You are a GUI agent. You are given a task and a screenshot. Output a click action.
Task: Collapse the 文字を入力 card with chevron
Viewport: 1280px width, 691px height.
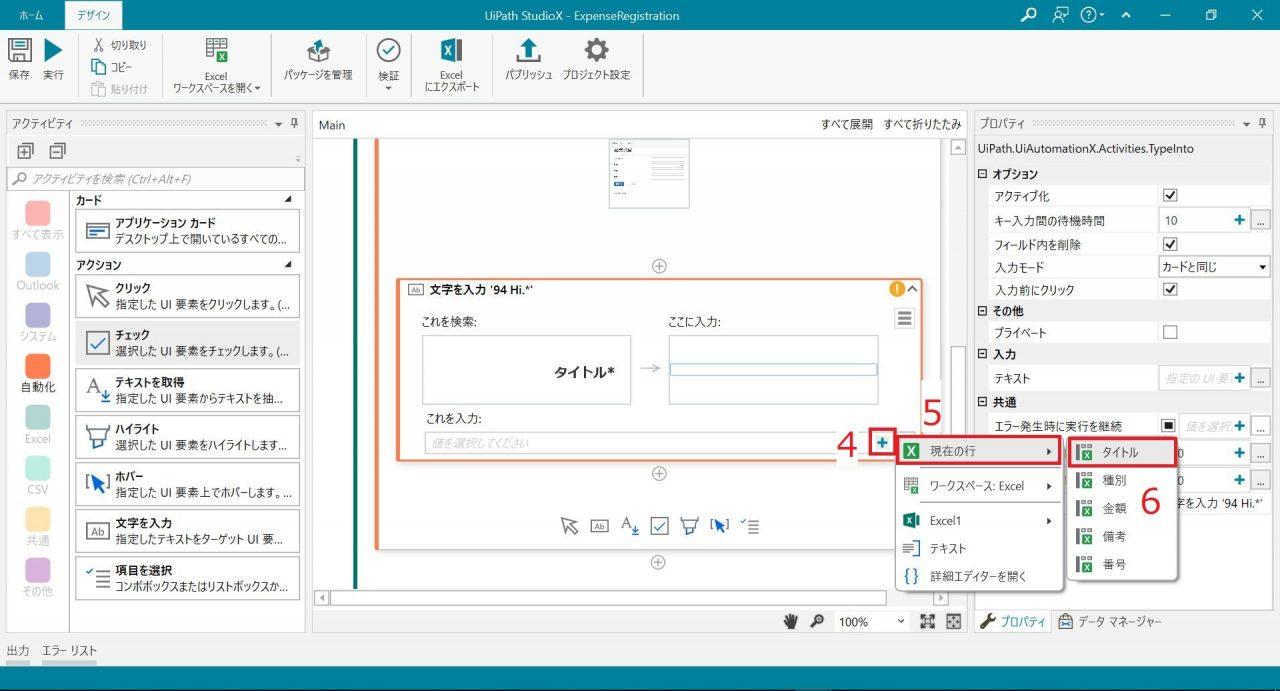912,289
